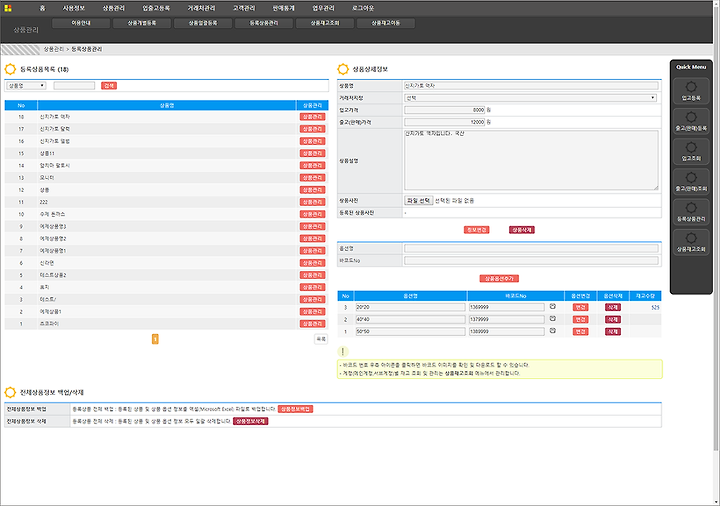The image size is (720, 506).
Task: Click the 상품명 field in product details
Action: point(531,85)
